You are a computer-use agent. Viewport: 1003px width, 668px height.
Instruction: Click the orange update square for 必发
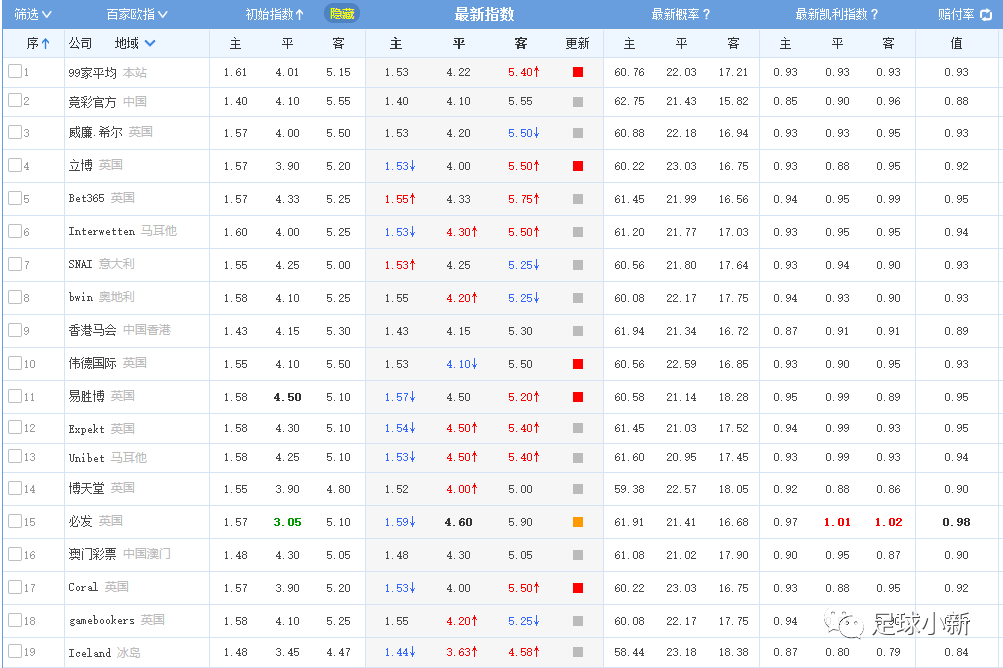click(x=578, y=522)
